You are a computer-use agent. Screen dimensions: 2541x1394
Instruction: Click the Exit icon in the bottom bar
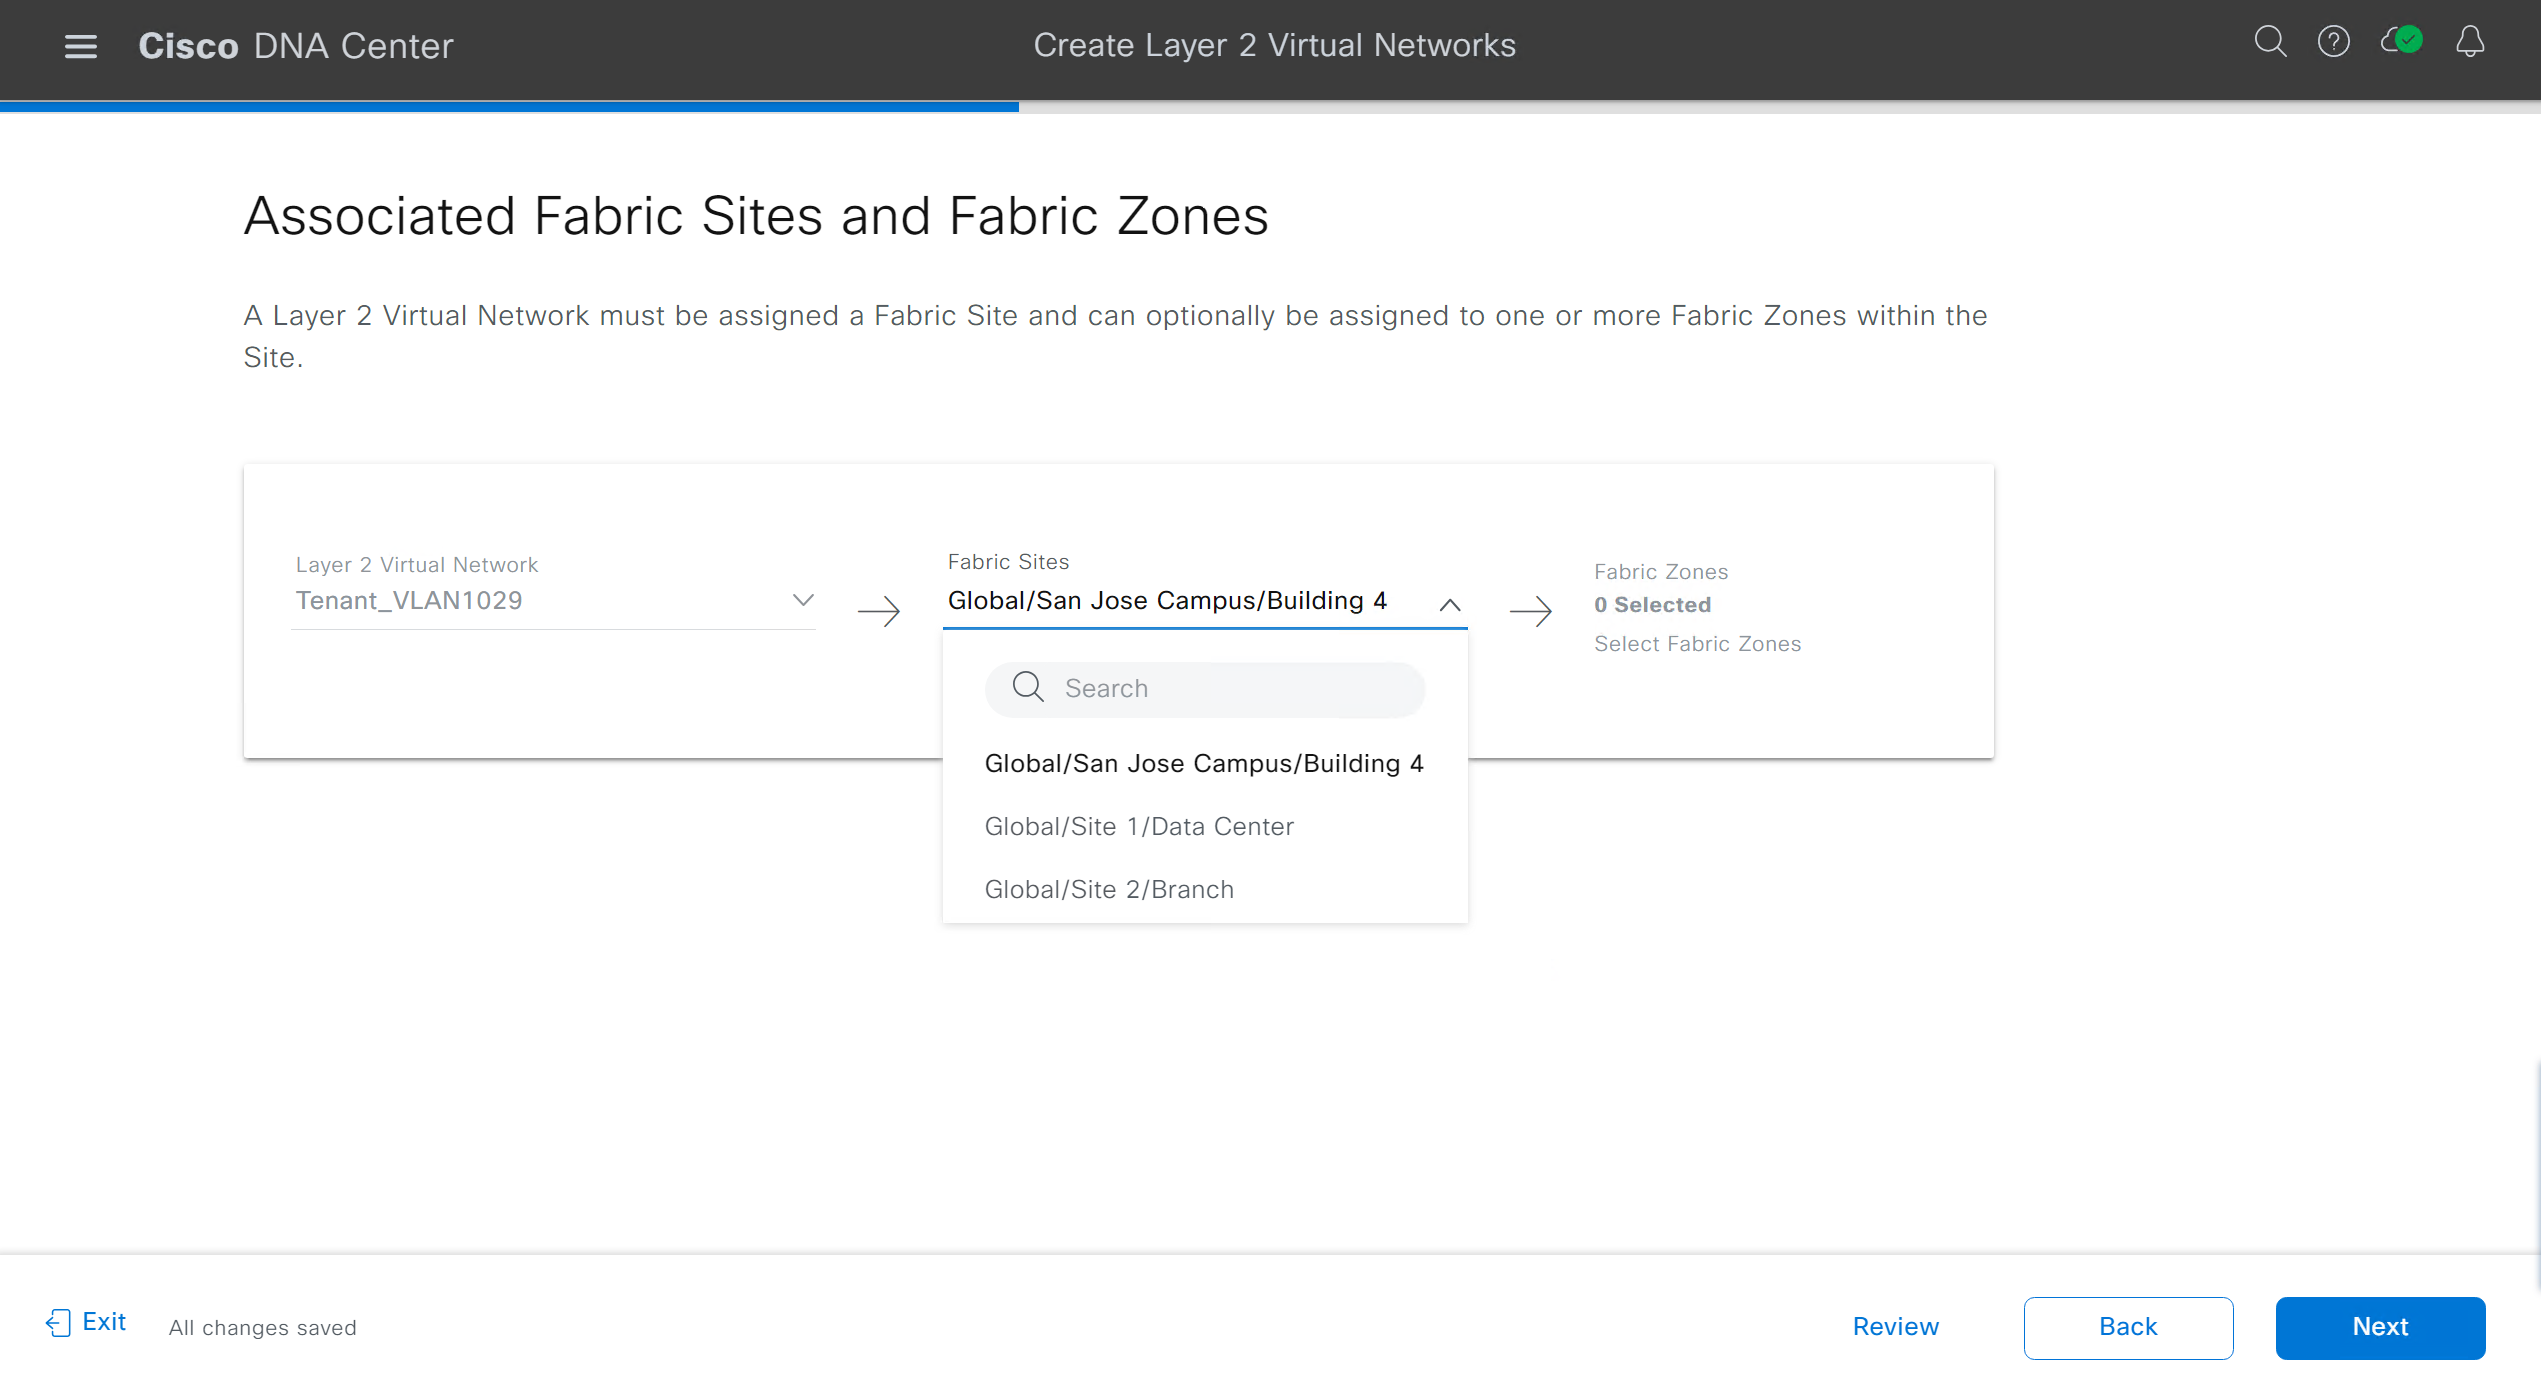(x=58, y=1321)
